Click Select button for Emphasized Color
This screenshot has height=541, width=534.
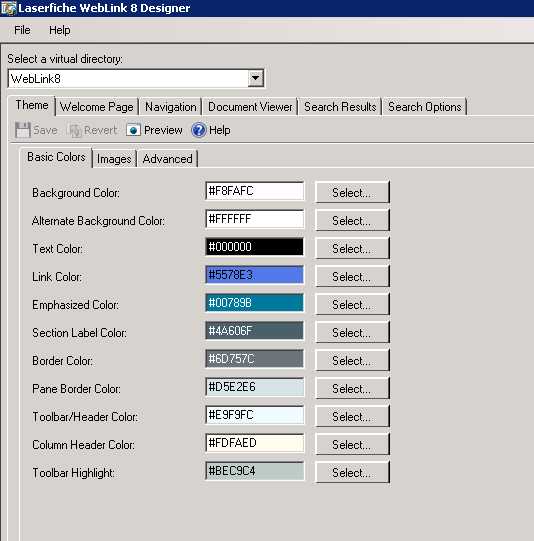[x=352, y=304]
